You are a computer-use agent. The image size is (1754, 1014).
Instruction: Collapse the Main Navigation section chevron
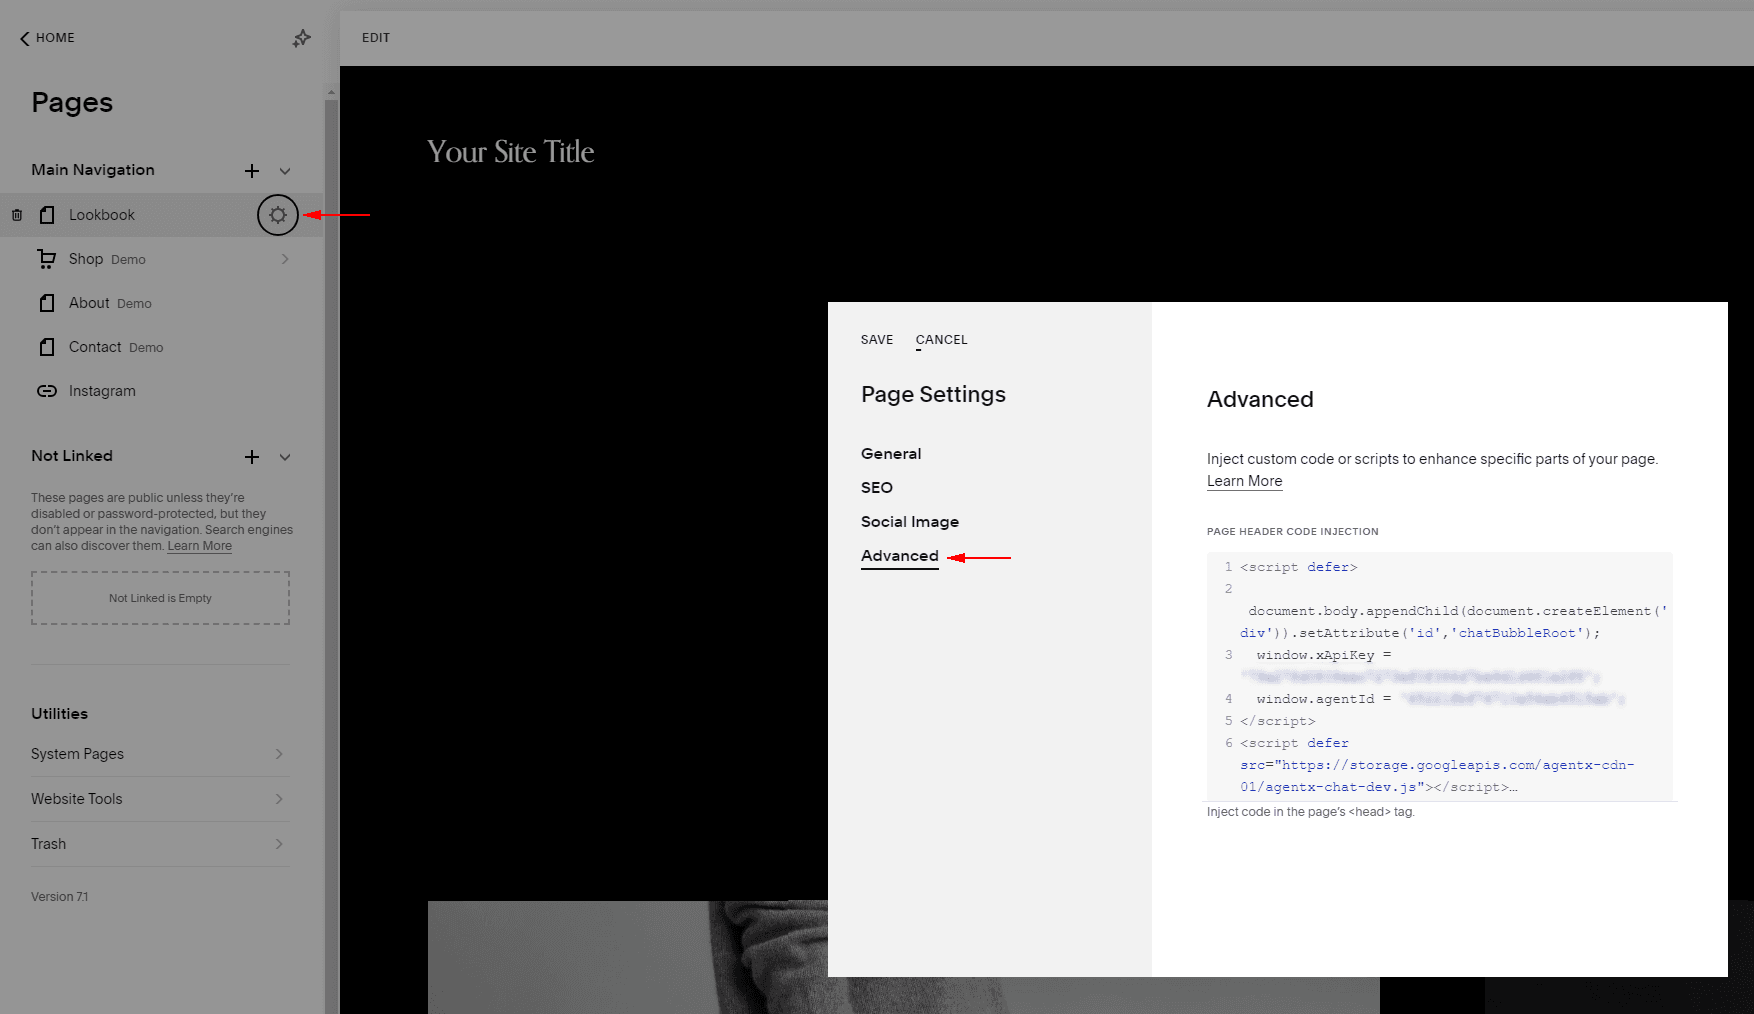coord(285,171)
